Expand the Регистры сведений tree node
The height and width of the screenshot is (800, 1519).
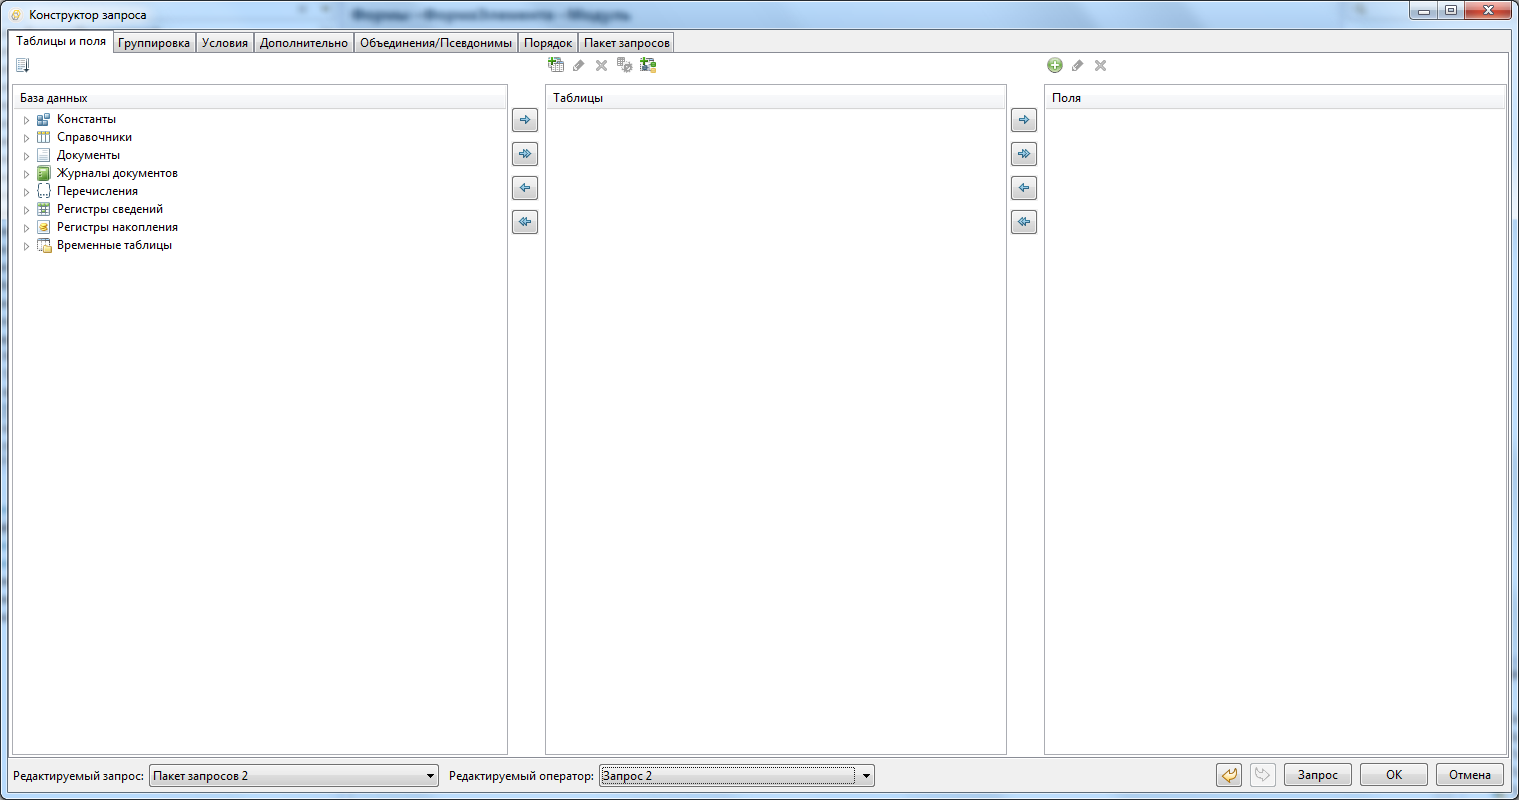[x=27, y=210]
